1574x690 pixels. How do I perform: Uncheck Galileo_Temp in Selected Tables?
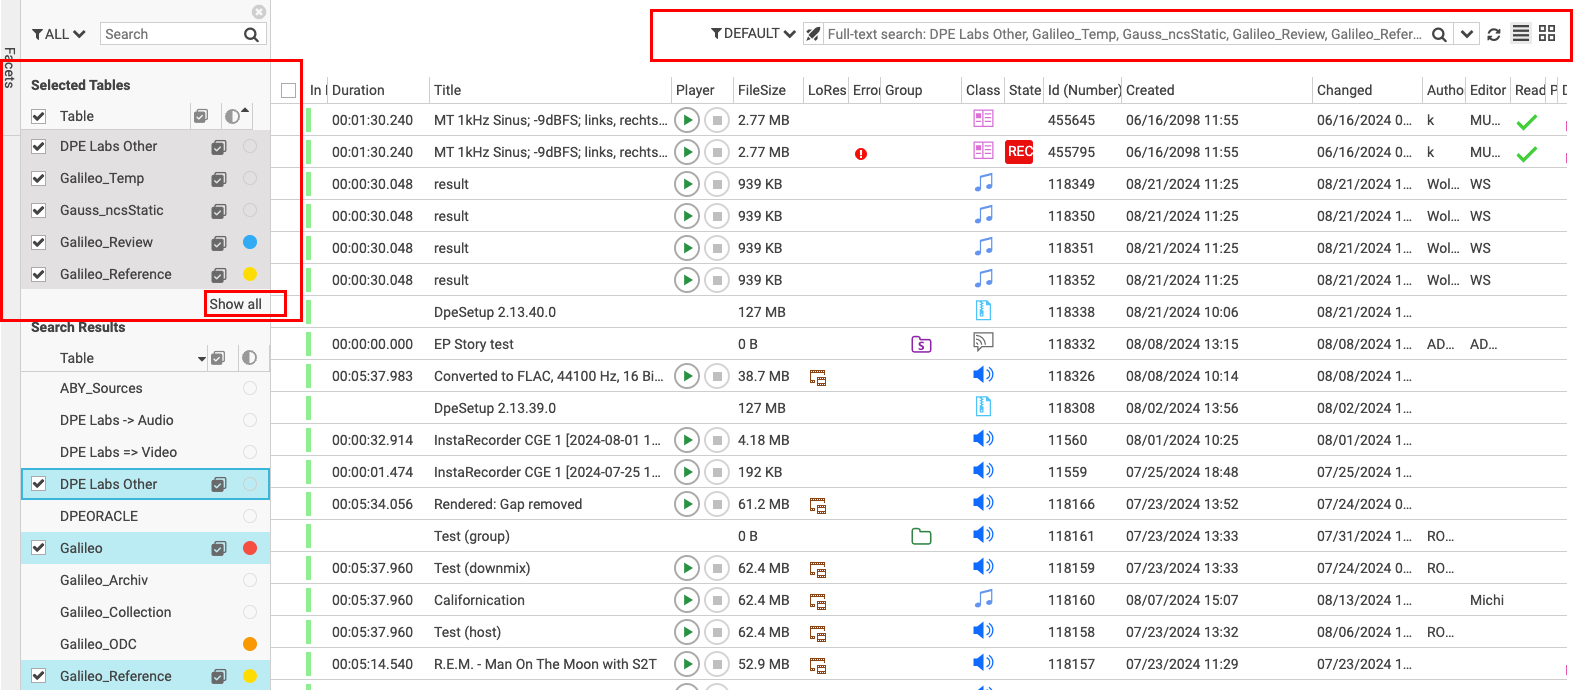[x=39, y=178]
